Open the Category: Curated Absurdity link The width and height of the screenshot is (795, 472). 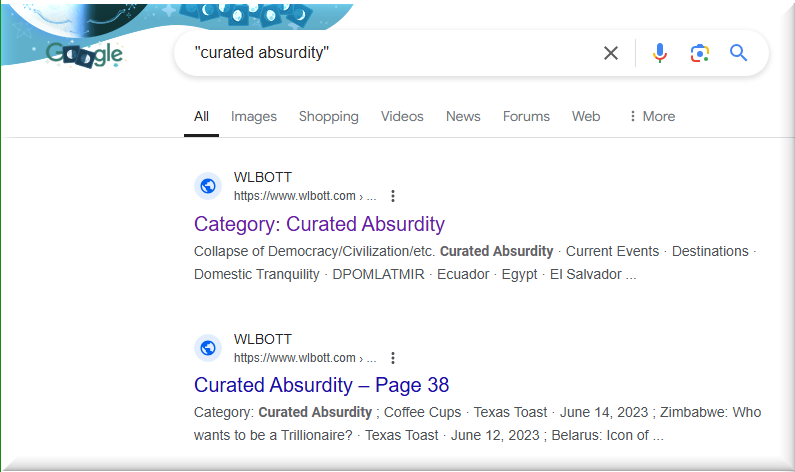[x=319, y=224]
